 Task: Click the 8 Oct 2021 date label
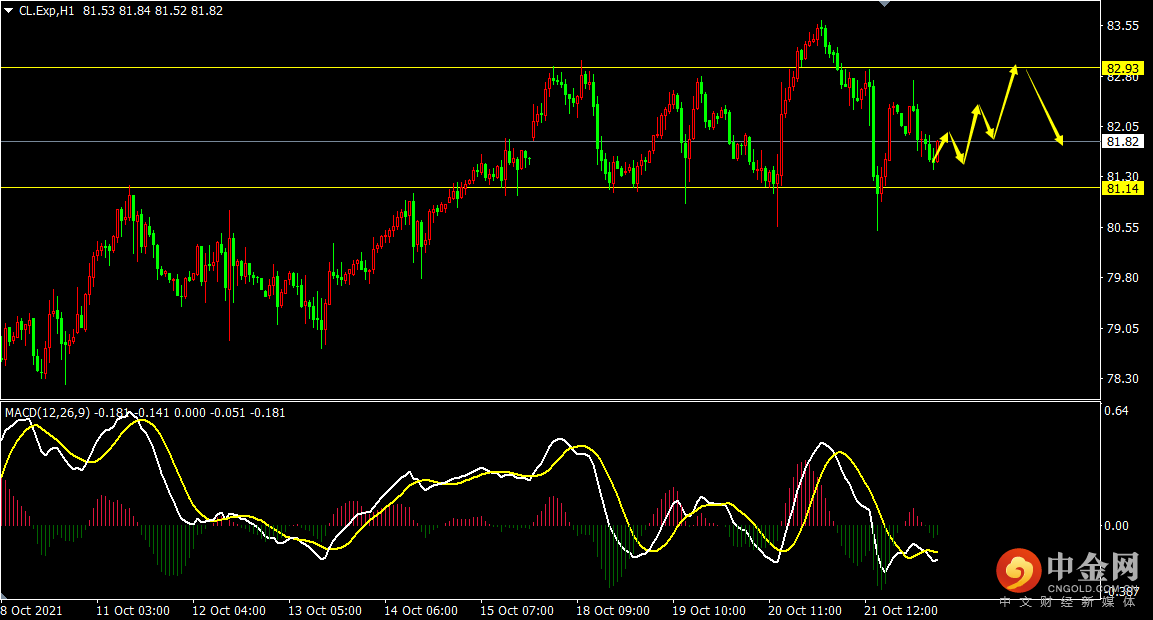[x=32, y=610]
